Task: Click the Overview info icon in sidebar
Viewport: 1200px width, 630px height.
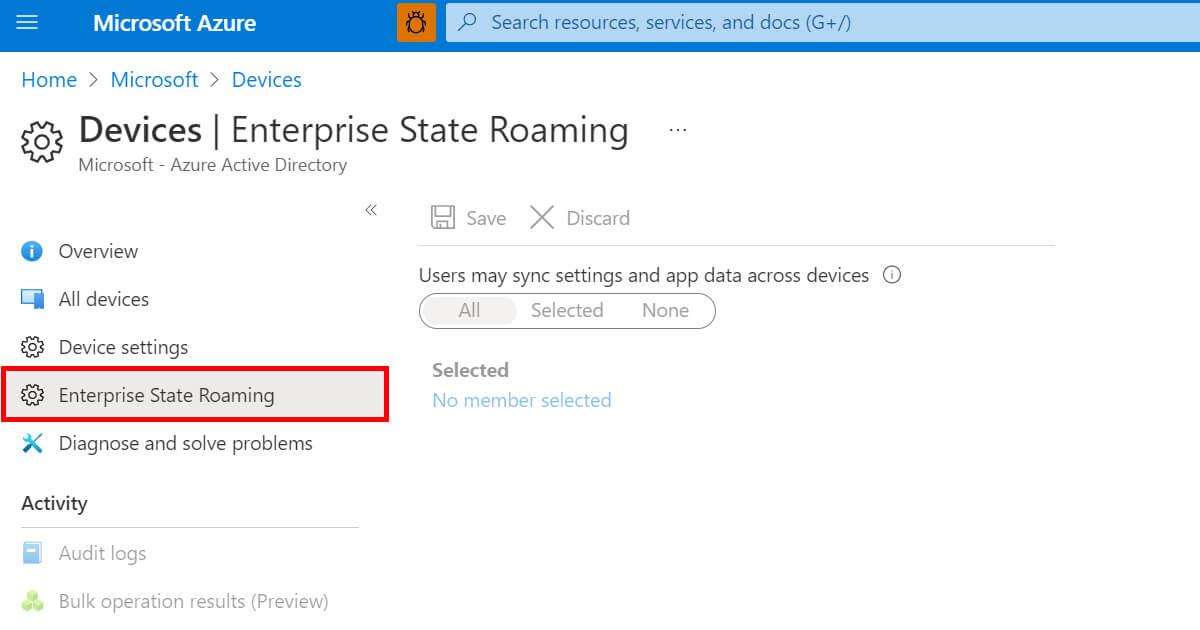Action: tap(31, 251)
